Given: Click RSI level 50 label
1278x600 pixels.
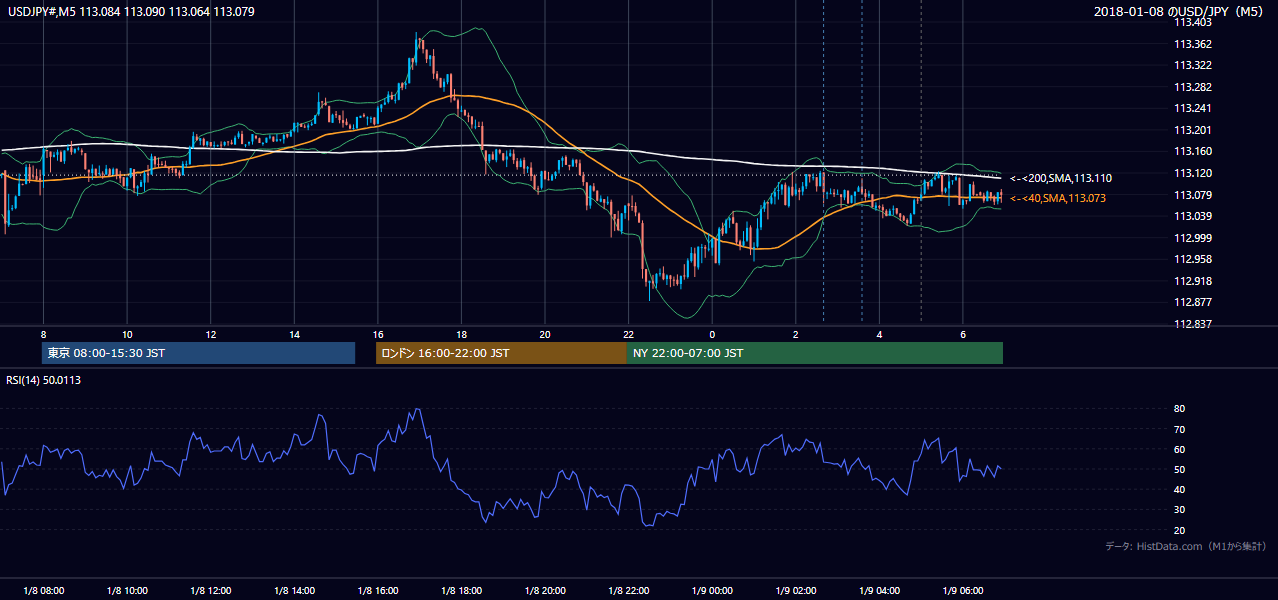Looking at the screenshot, I should click(1180, 470).
